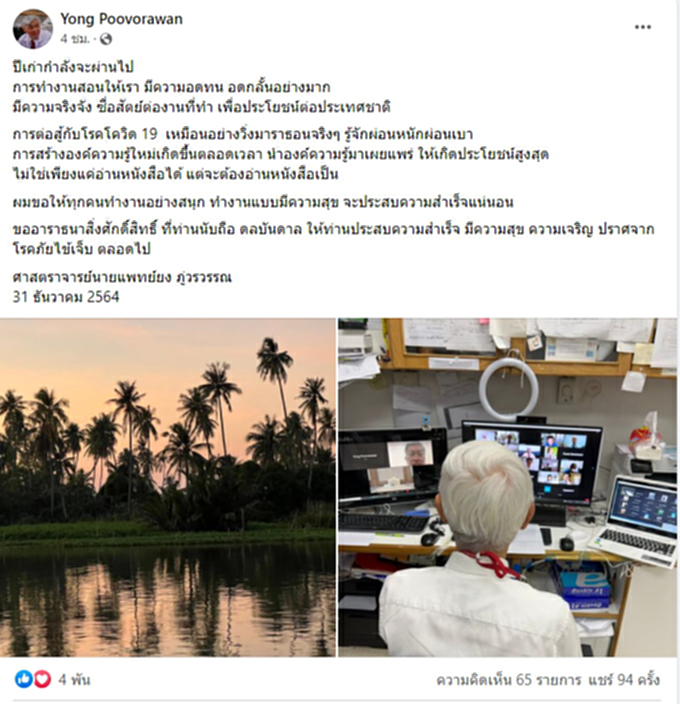Click the blue like reaction icon
The image size is (680, 704).
point(23,679)
